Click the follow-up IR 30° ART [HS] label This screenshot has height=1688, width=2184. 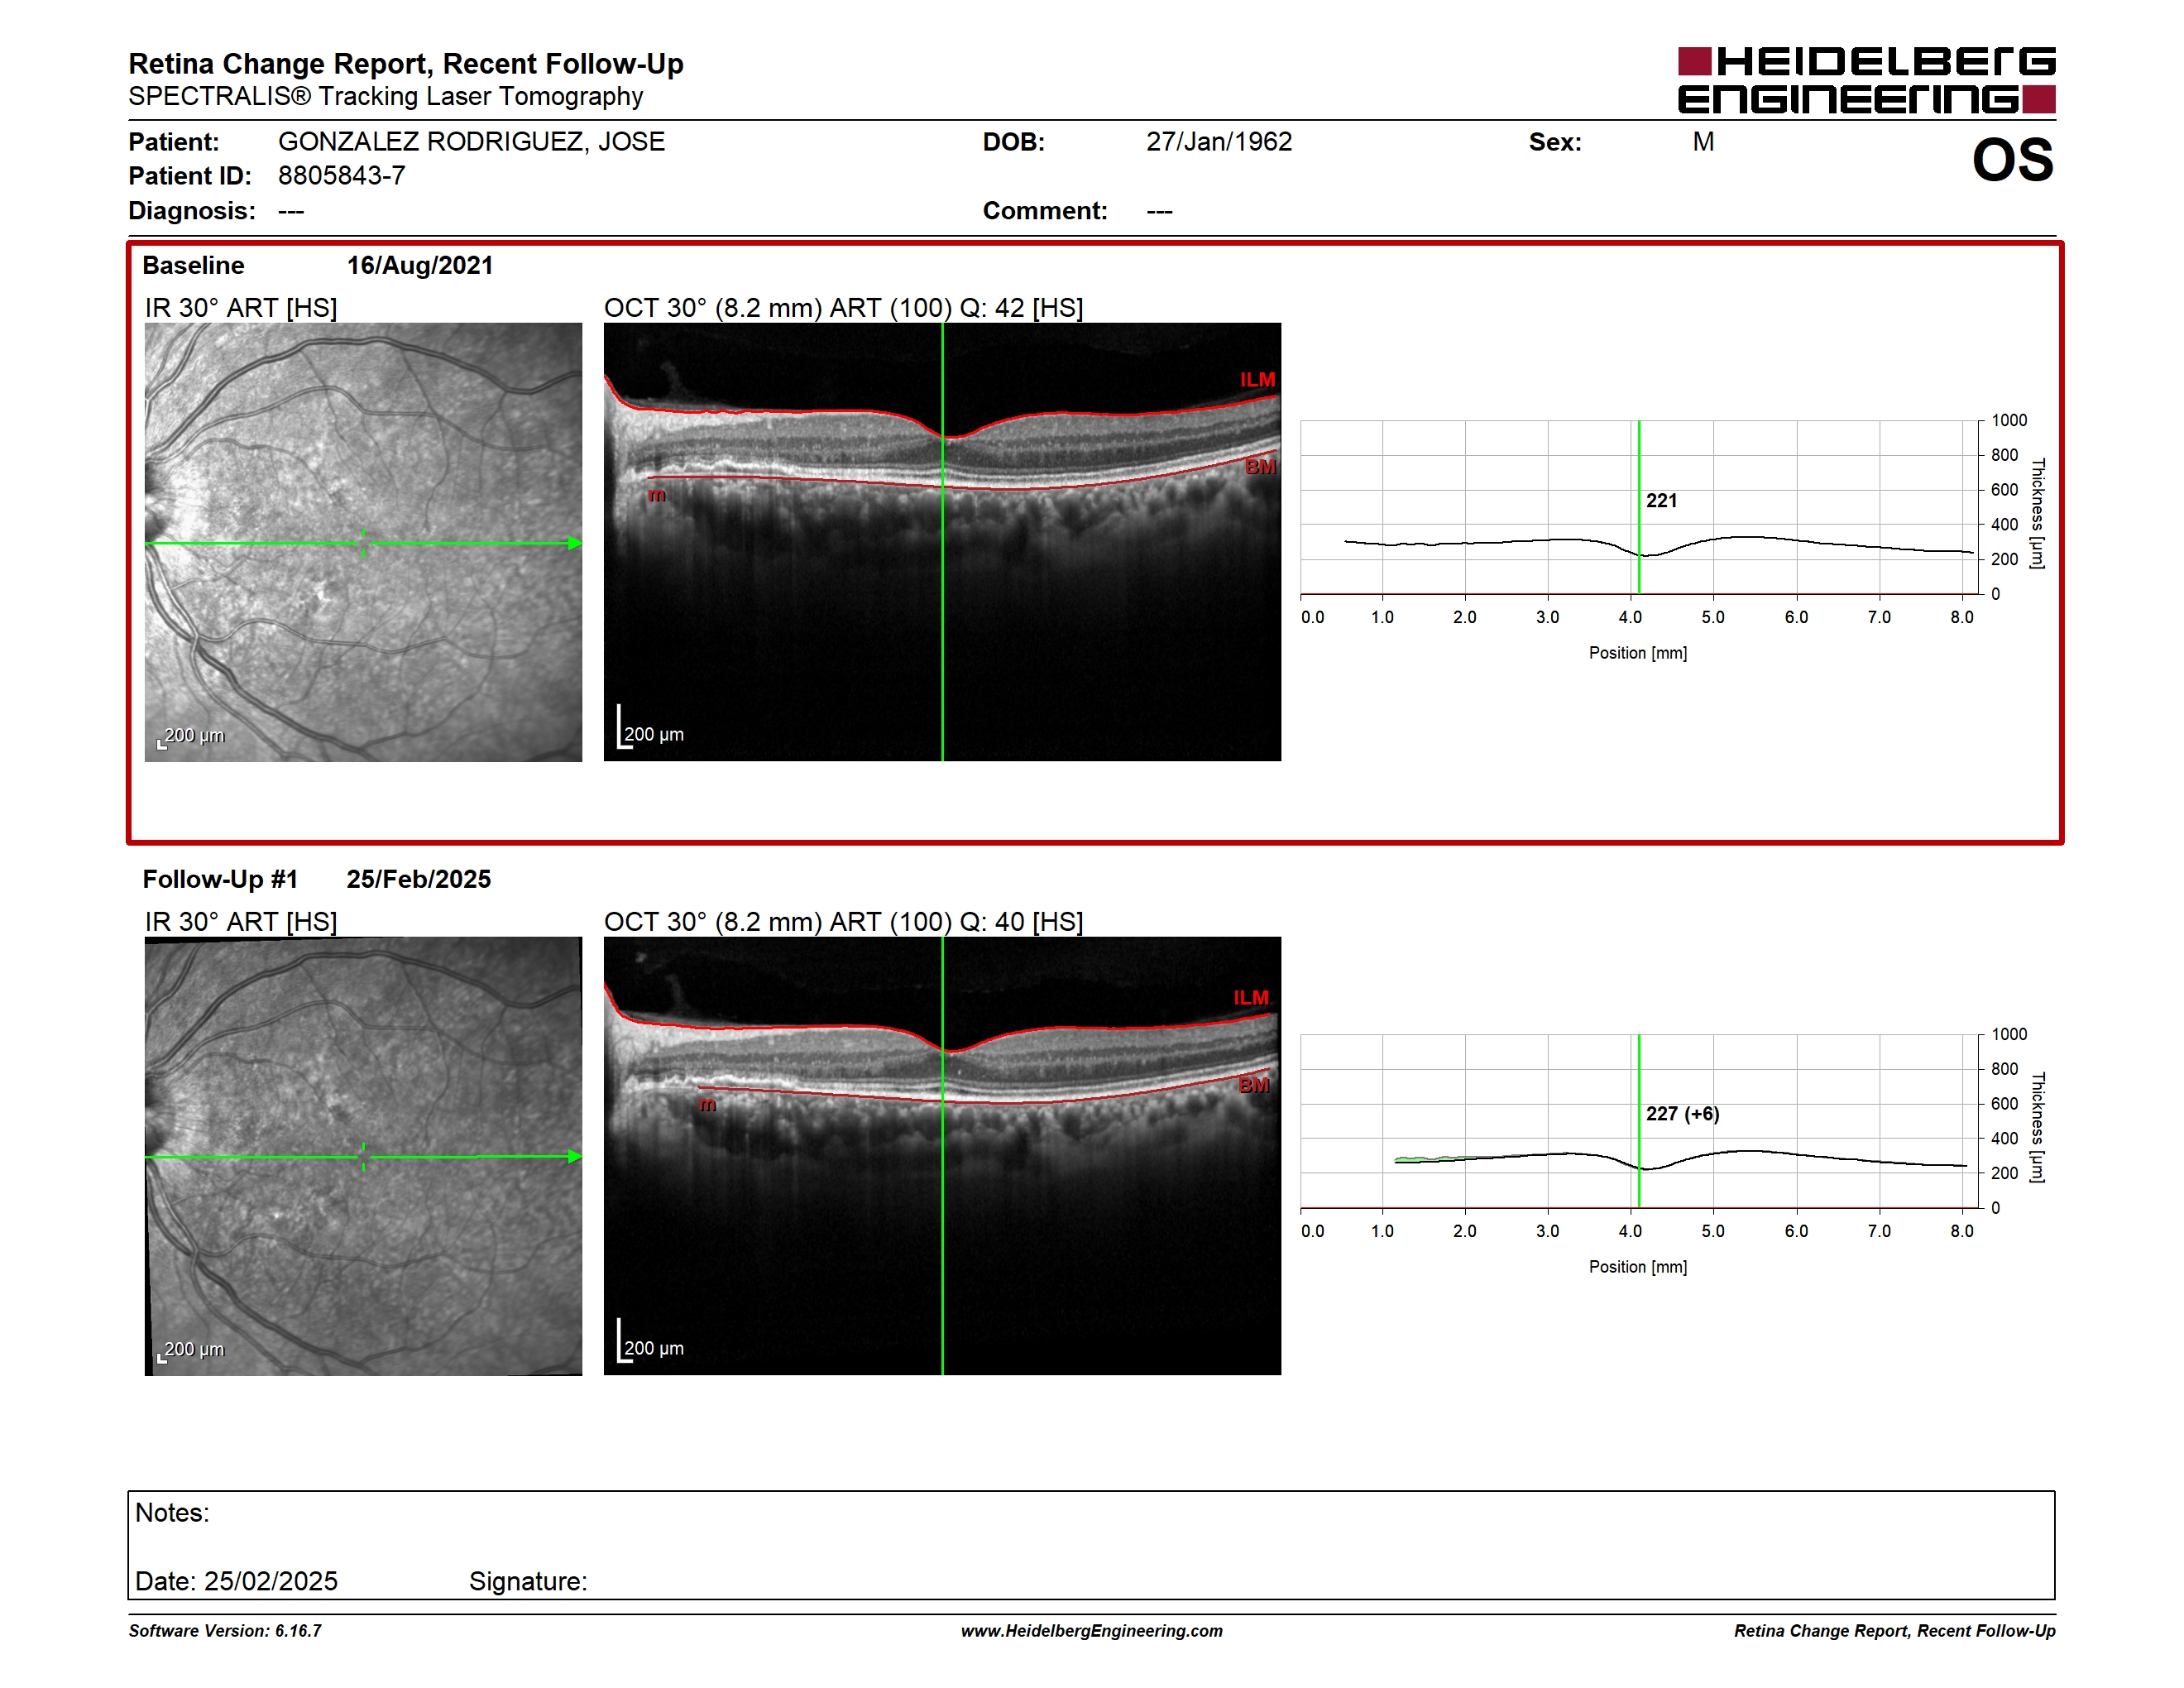[x=241, y=922]
